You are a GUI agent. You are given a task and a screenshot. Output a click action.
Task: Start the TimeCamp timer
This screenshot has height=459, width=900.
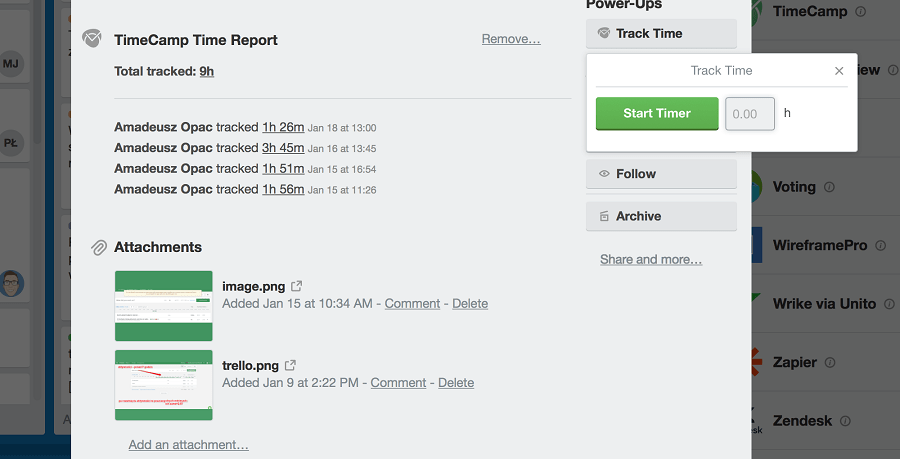(x=657, y=113)
